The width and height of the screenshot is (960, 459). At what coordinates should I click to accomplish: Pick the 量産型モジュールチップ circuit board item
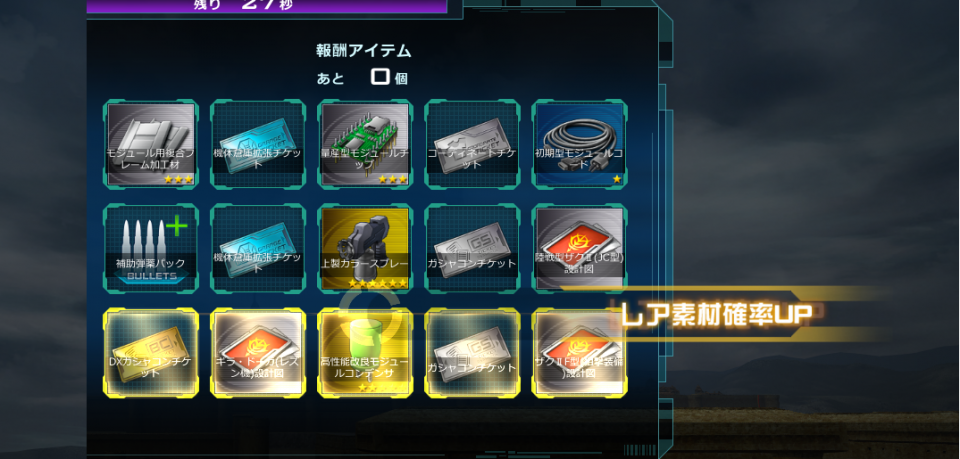click(x=365, y=144)
